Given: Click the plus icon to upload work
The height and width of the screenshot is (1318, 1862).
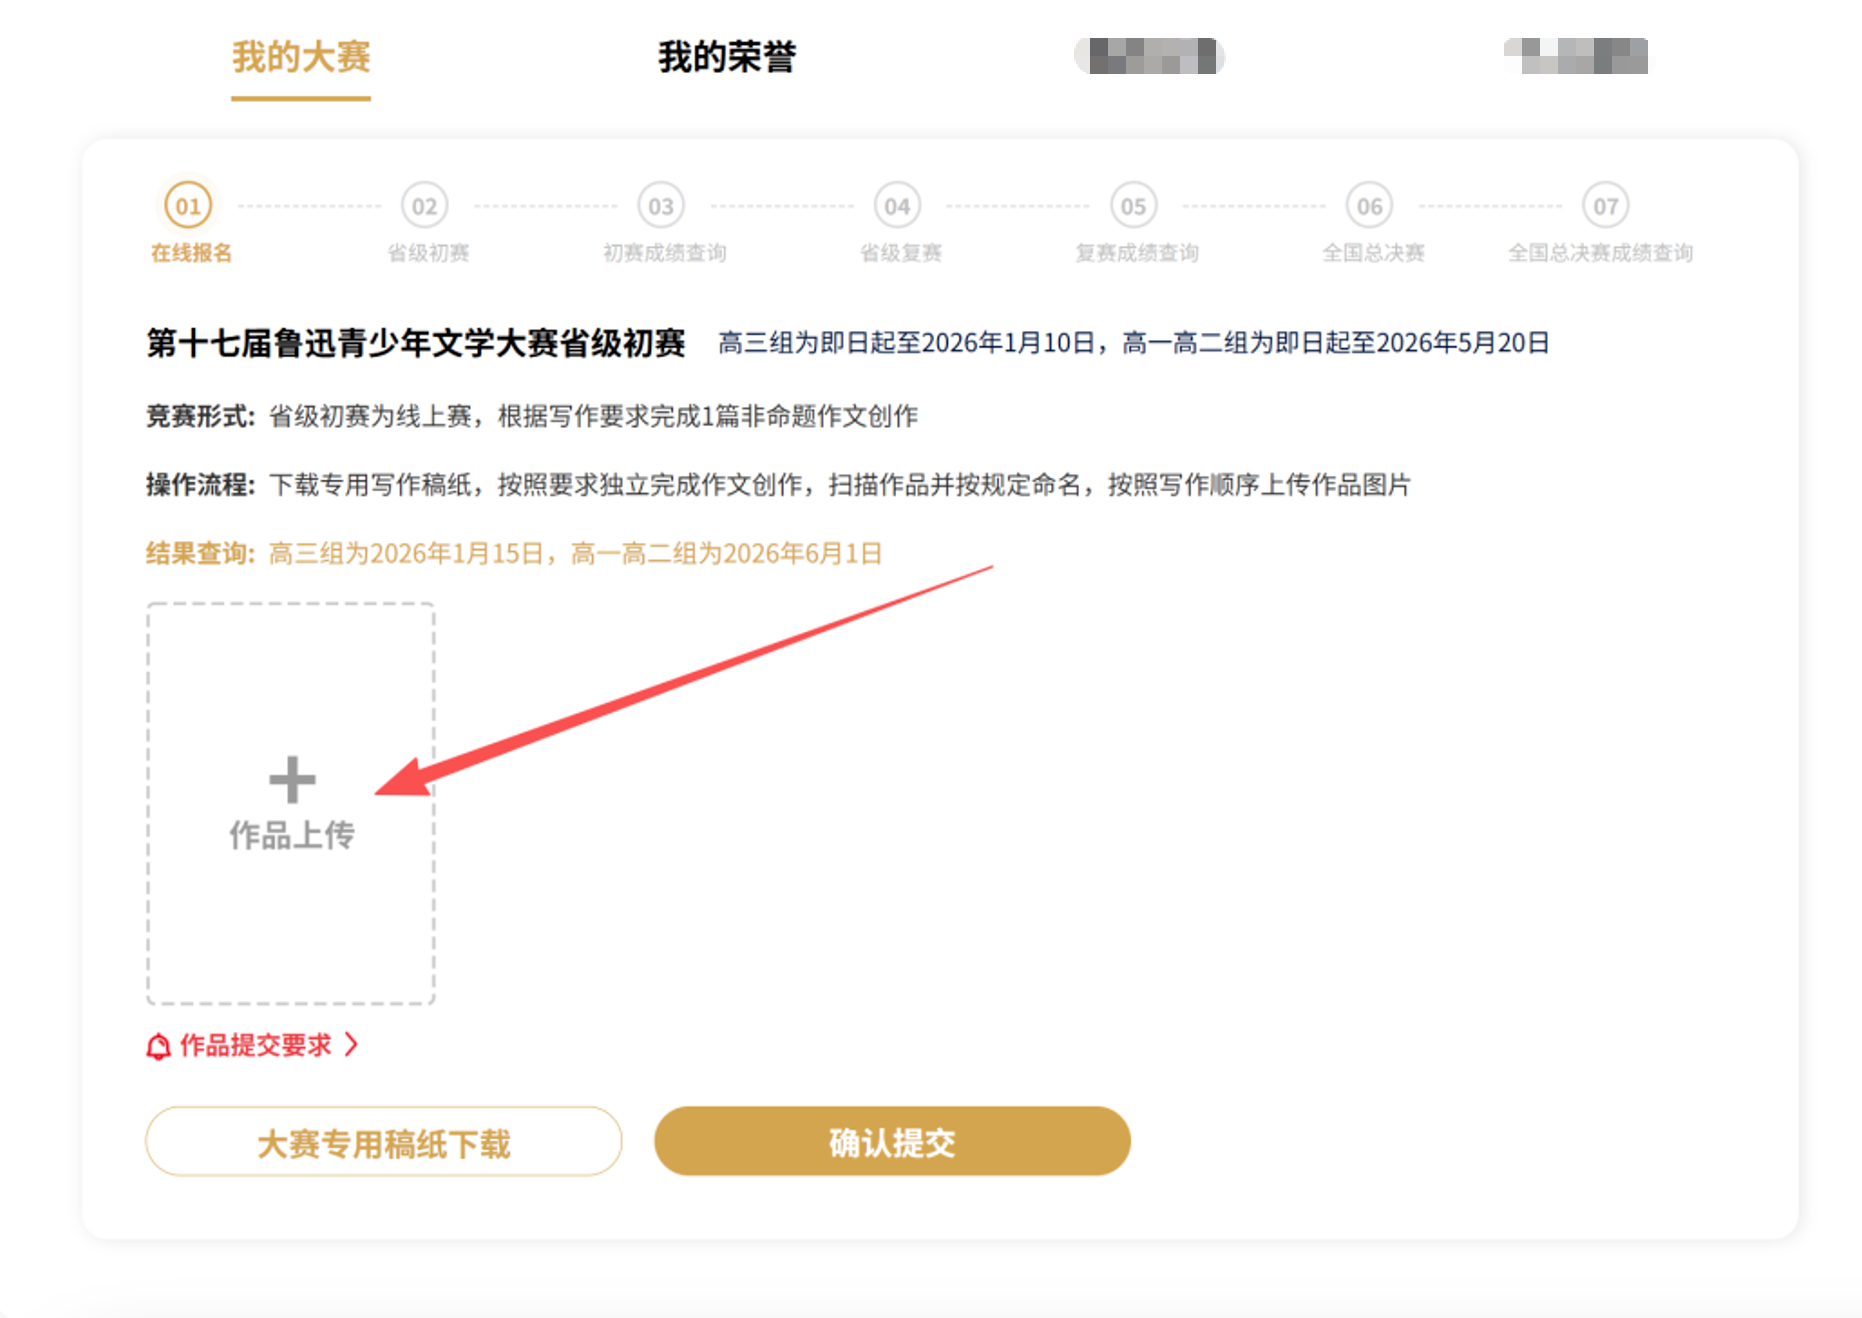Looking at the screenshot, I should tap(292, 780).
